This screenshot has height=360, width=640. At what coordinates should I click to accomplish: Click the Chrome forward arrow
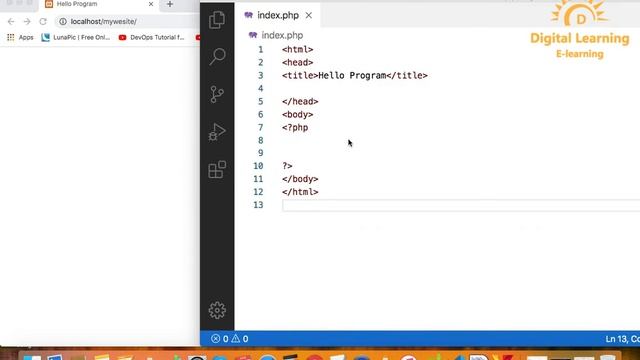(27, 22)
